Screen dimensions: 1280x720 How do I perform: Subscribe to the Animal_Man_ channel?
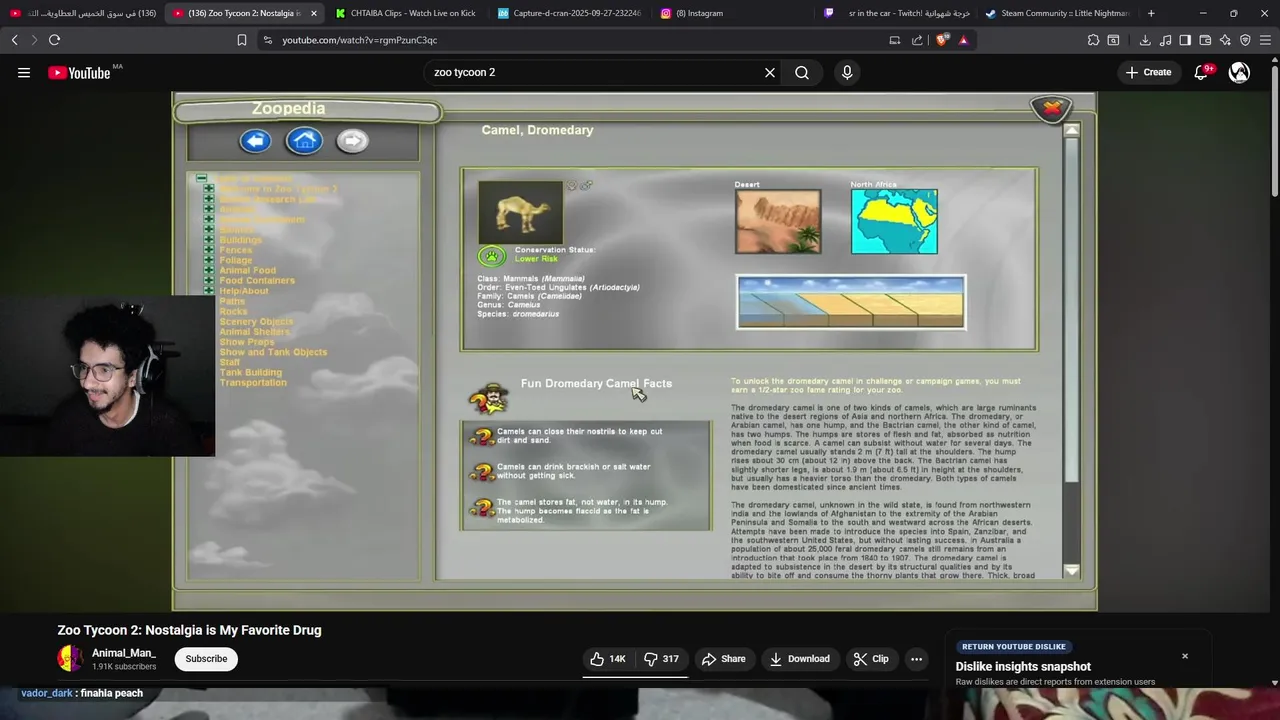206,659
